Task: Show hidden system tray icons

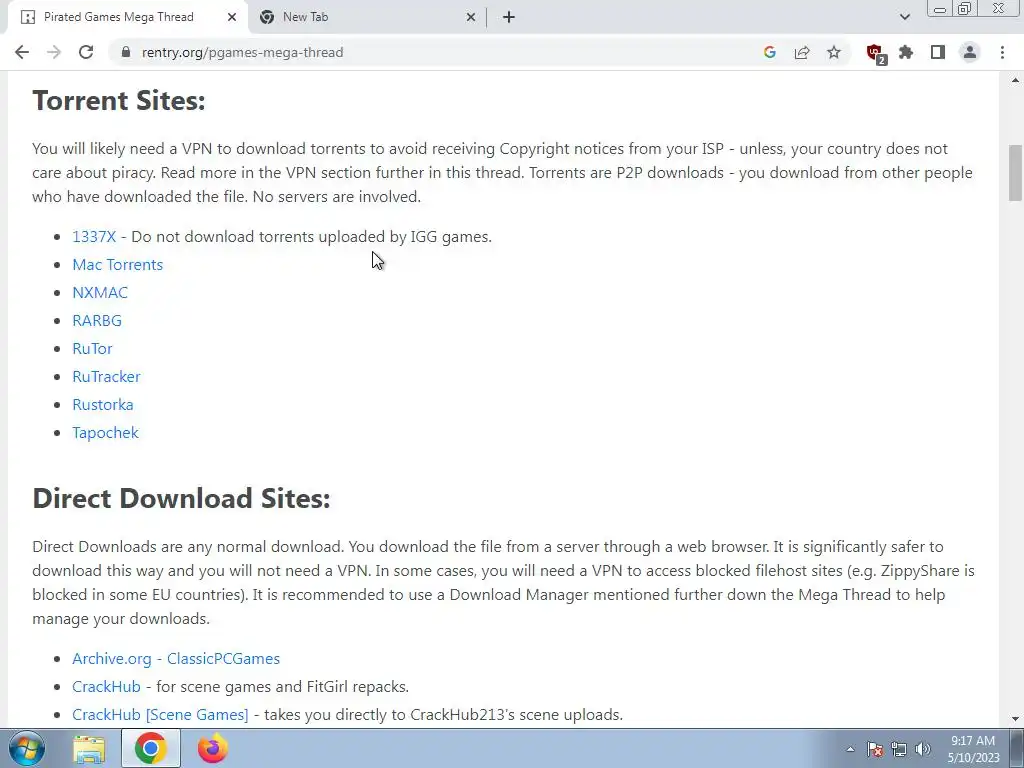Action: pos(850,749)
